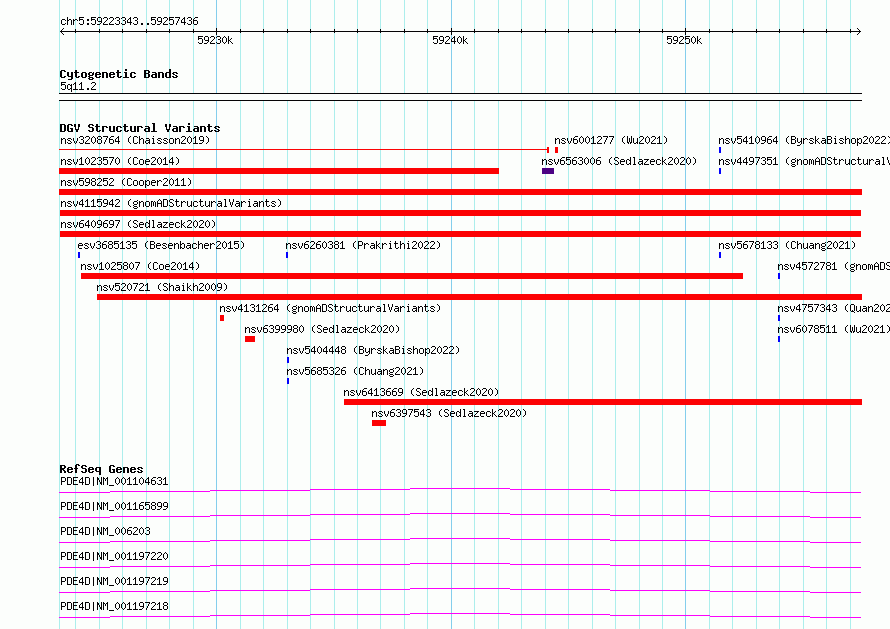Click the blue nsv4757343 variant tick
This screenshot has width=890, height=629.
779,318
